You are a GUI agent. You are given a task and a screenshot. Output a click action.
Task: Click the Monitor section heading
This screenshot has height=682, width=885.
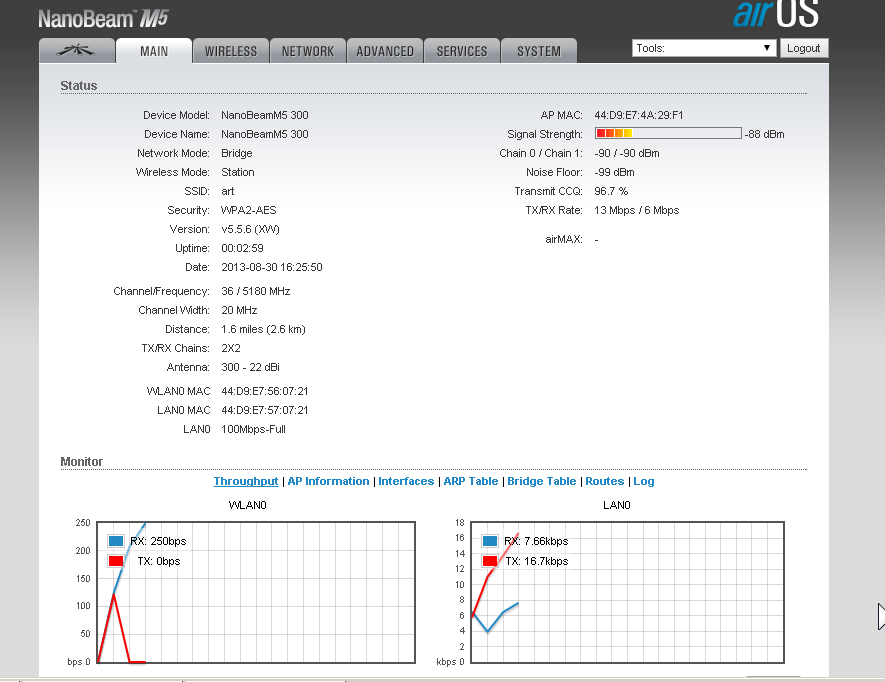[81, 462]
